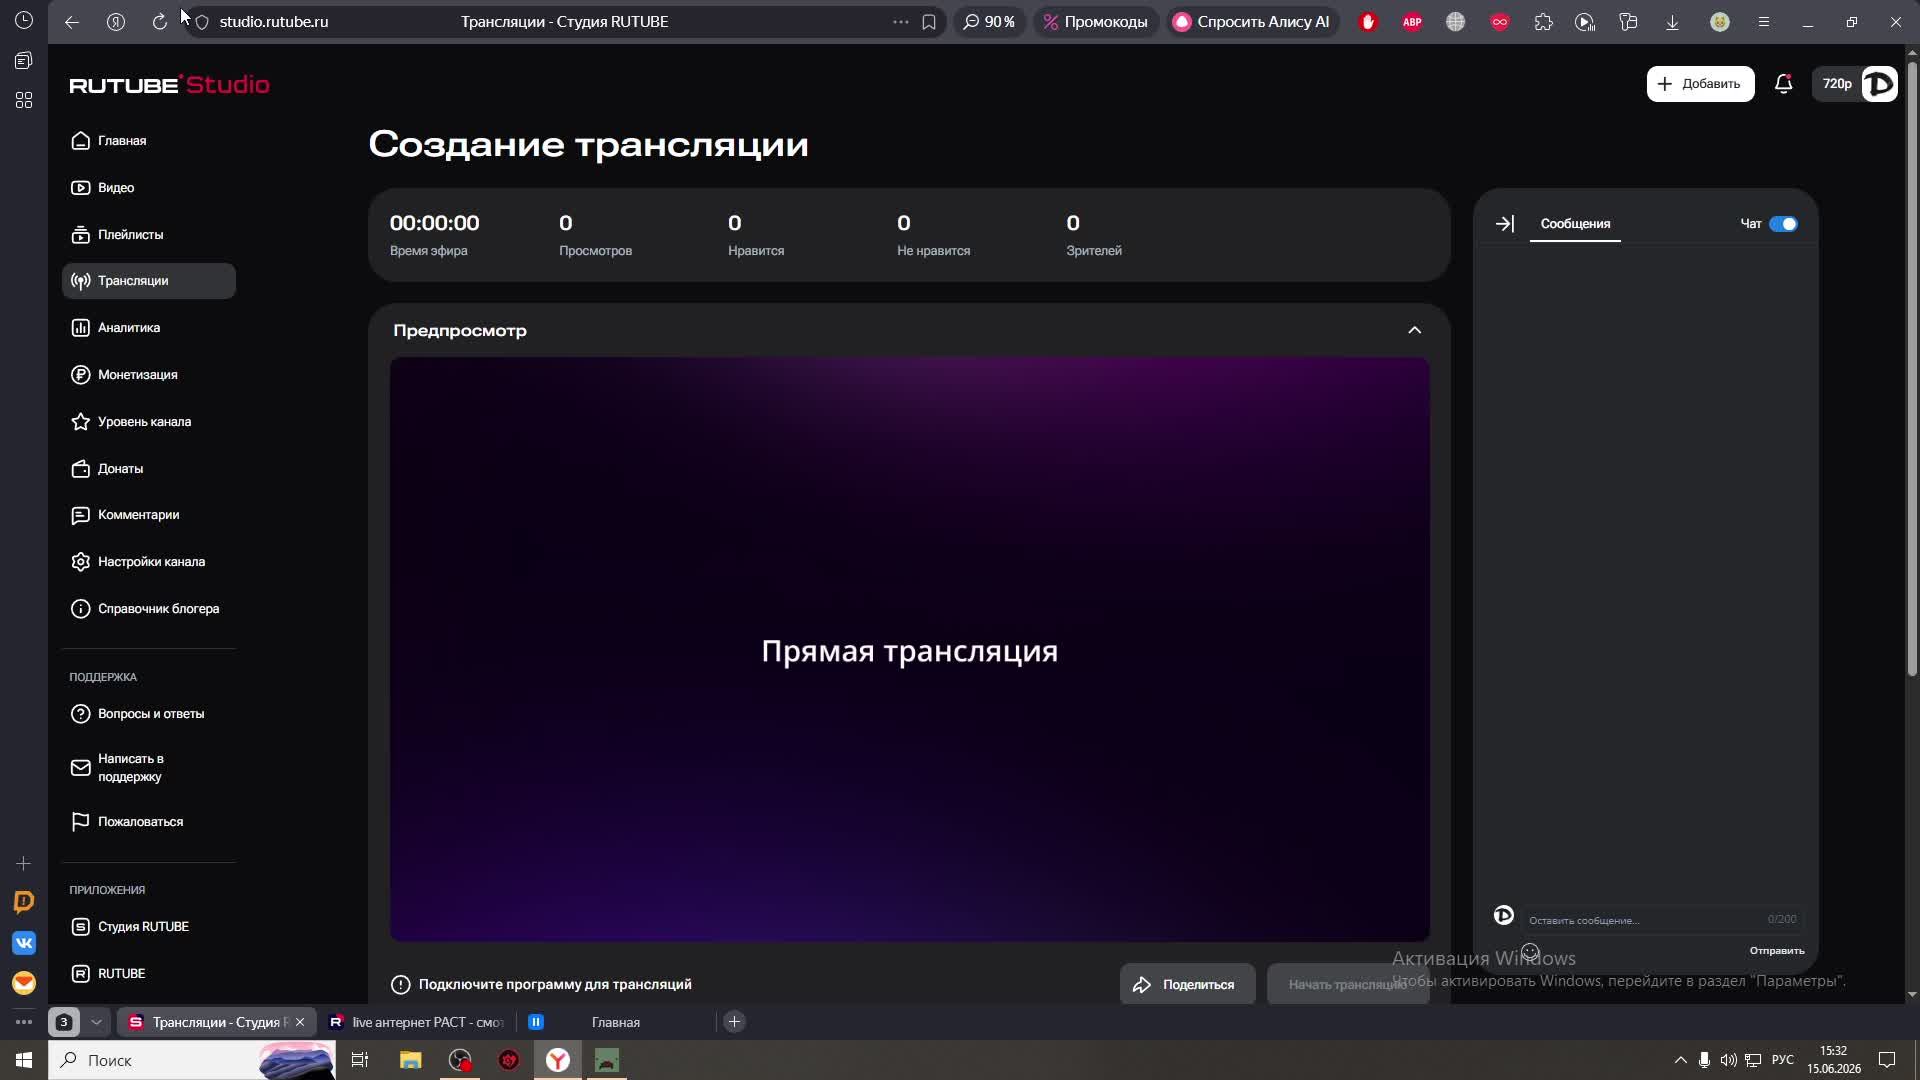Click the page vertical scrollbar

[x=1912, y=370]
